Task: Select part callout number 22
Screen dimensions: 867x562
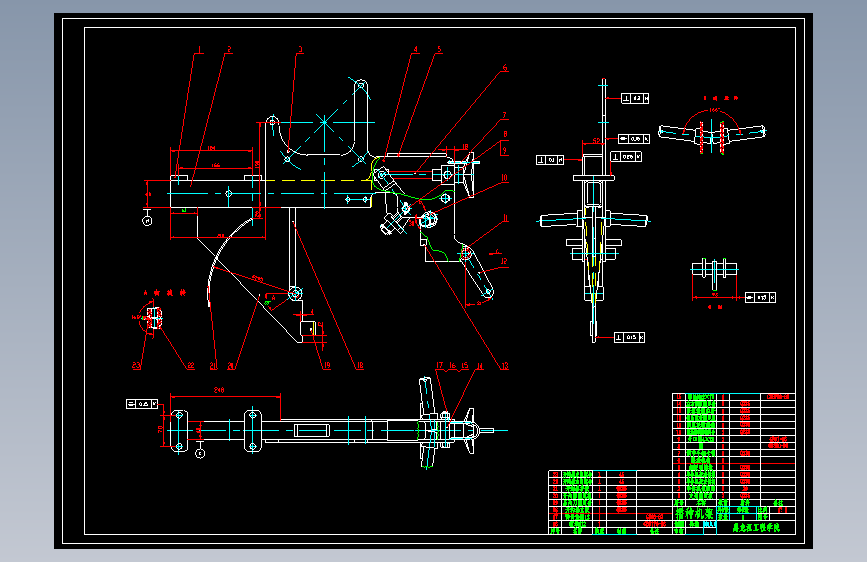Action: click(191, 366)
